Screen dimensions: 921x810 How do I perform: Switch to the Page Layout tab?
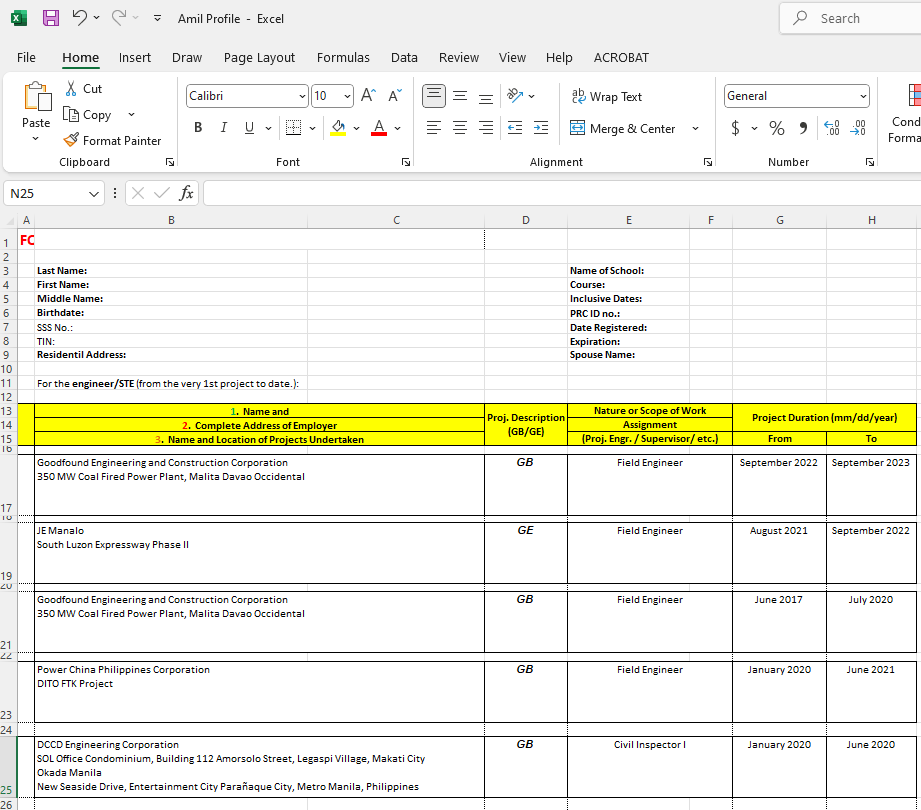pos(259,58)
